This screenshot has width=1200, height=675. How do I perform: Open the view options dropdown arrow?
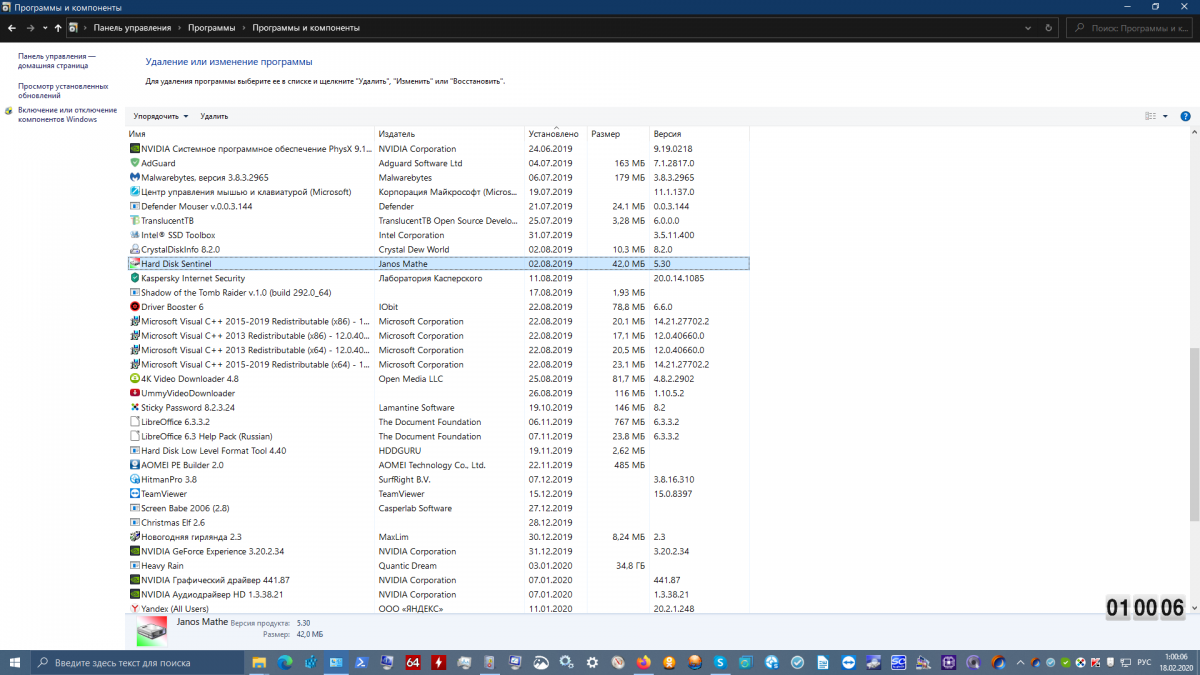pyautogui.click(x=1165, y=116)
